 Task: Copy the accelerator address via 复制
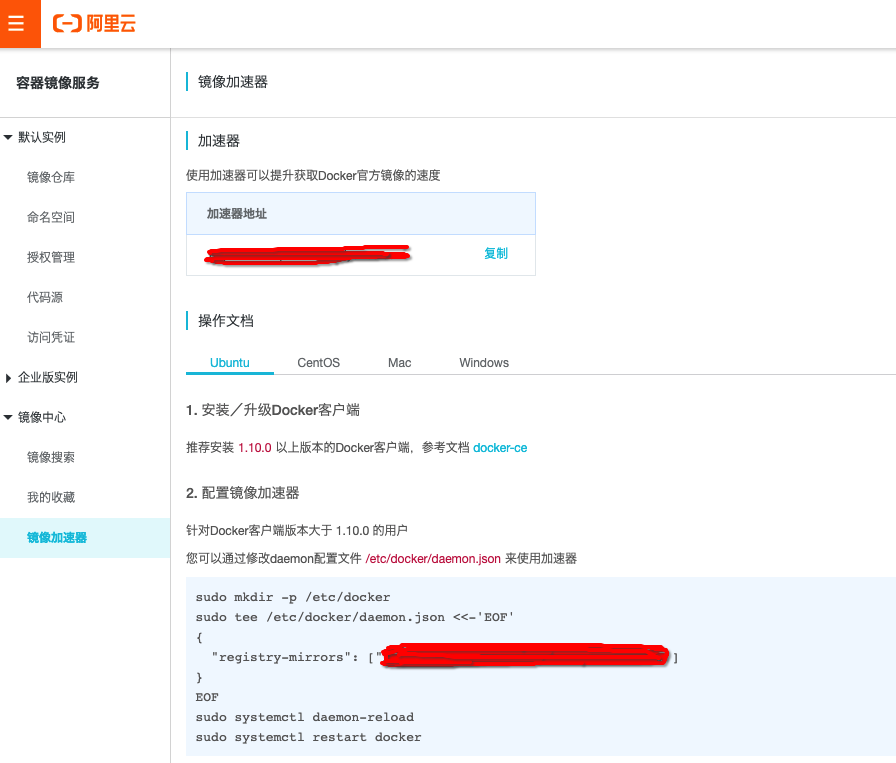[x=495, y=253]
